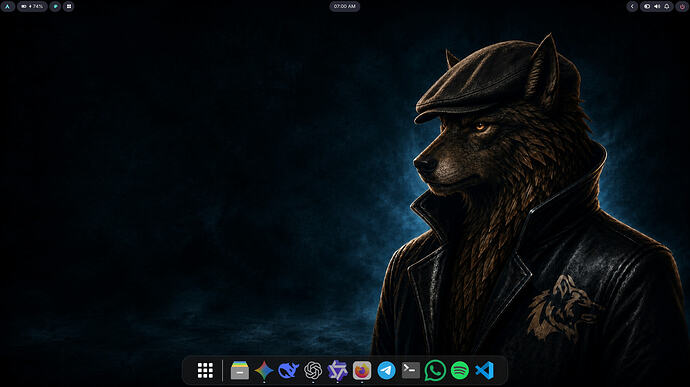Open the notifications bell icon
Screen dimensions: 690x387
pos(667,6)
